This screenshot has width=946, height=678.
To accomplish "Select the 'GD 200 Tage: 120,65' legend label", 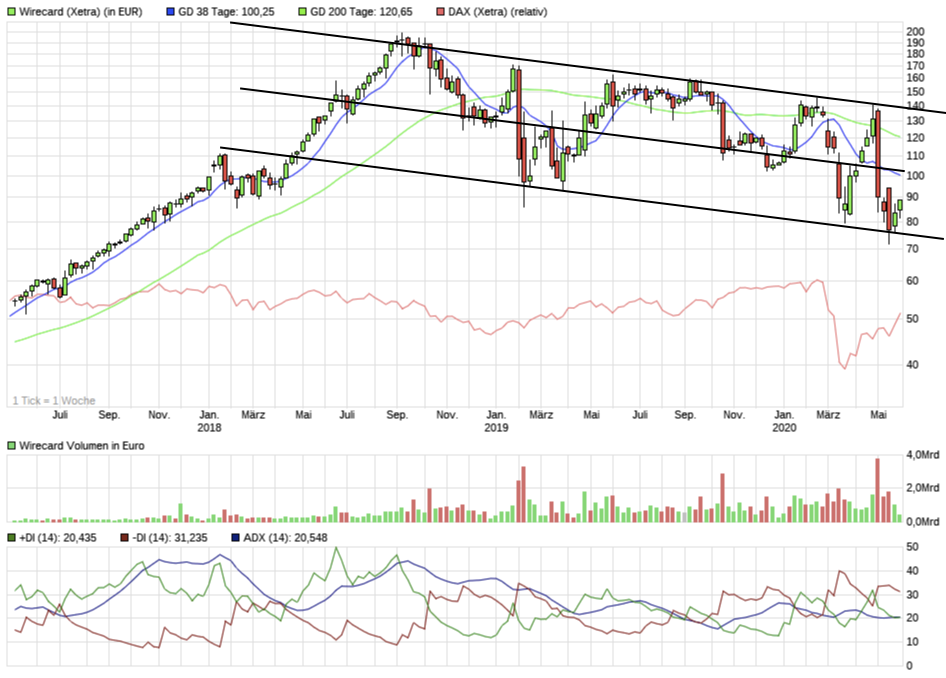I will [361, 11].
